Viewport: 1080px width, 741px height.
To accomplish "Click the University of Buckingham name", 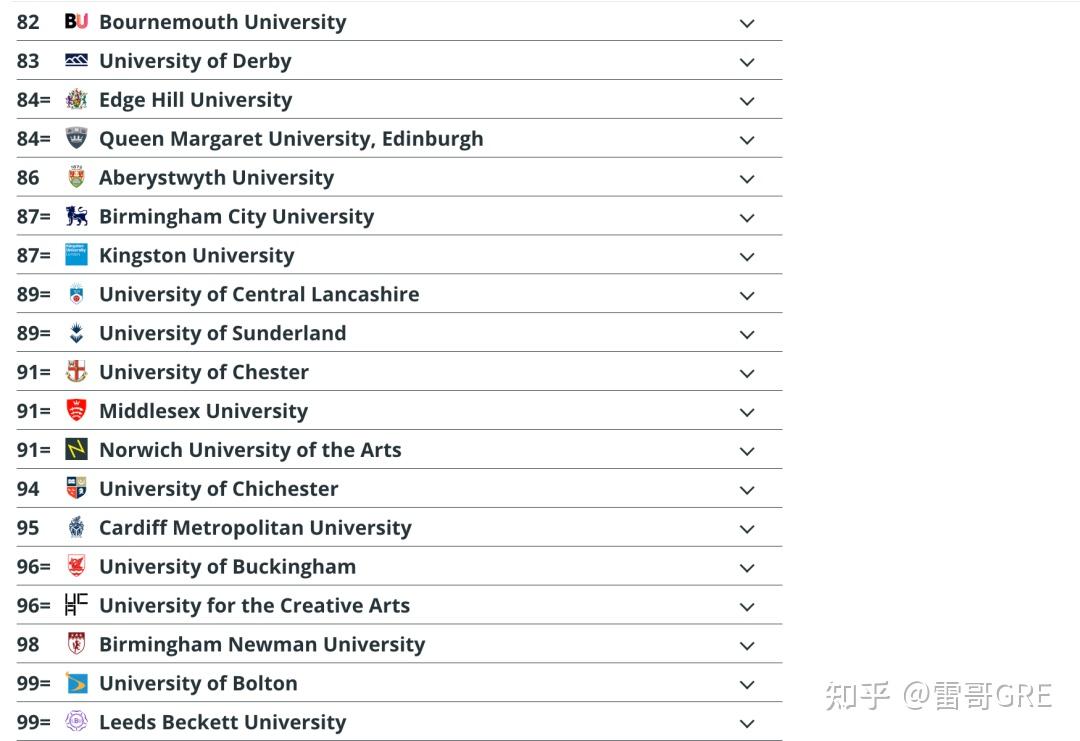I will point(227,566).
